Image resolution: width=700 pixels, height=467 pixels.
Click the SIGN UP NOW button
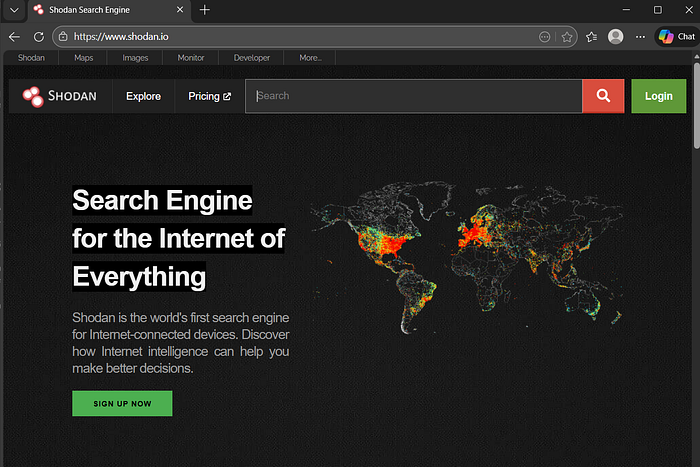122,404
